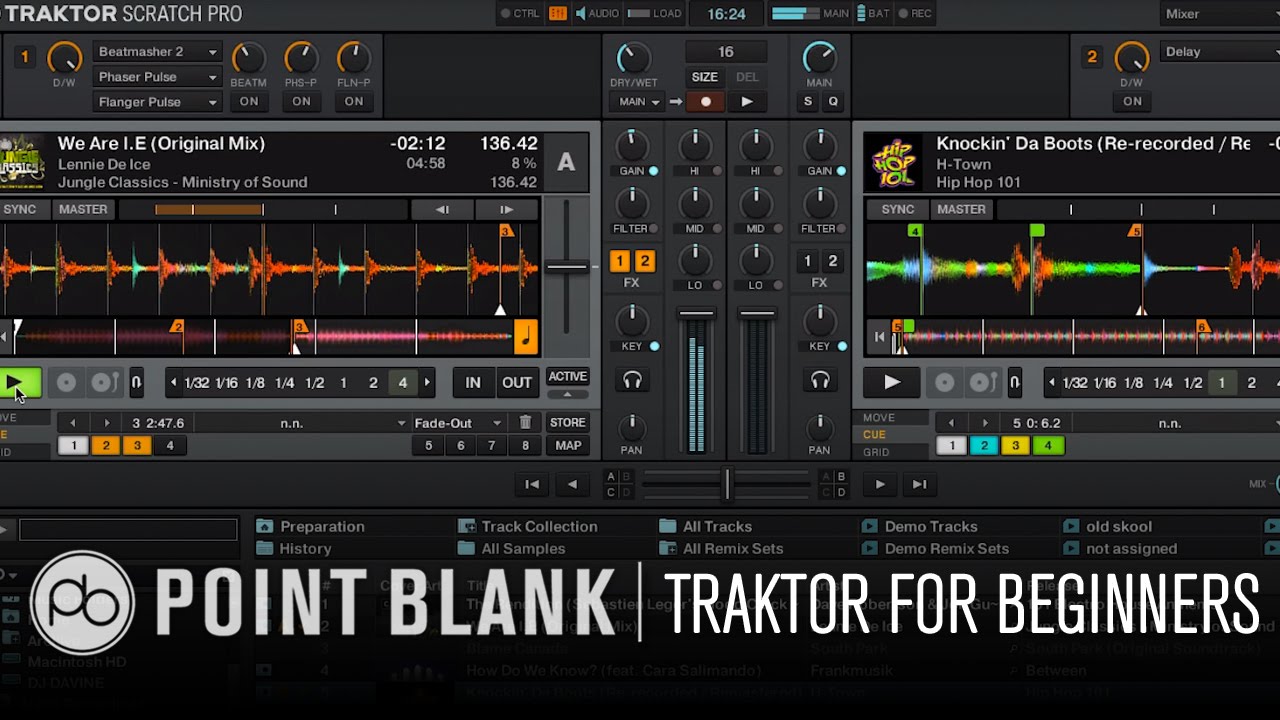Click deck B play button

(x=892, y=382)
